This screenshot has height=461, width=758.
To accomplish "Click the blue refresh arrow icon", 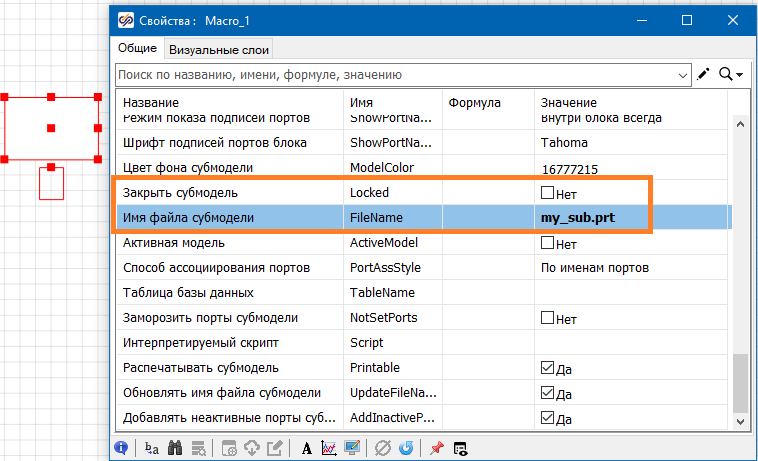I will coord(406,449).
